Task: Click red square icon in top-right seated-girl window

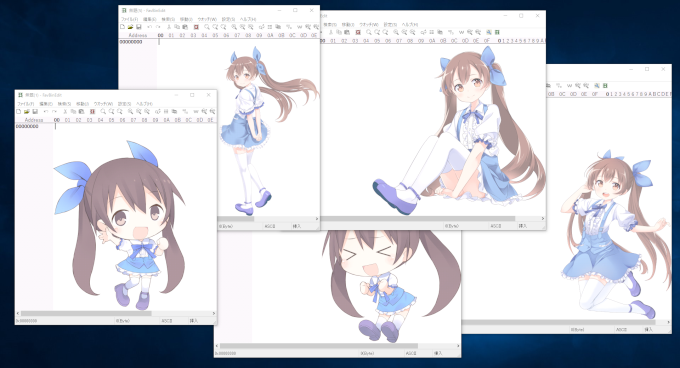Action: click(358, 33)
